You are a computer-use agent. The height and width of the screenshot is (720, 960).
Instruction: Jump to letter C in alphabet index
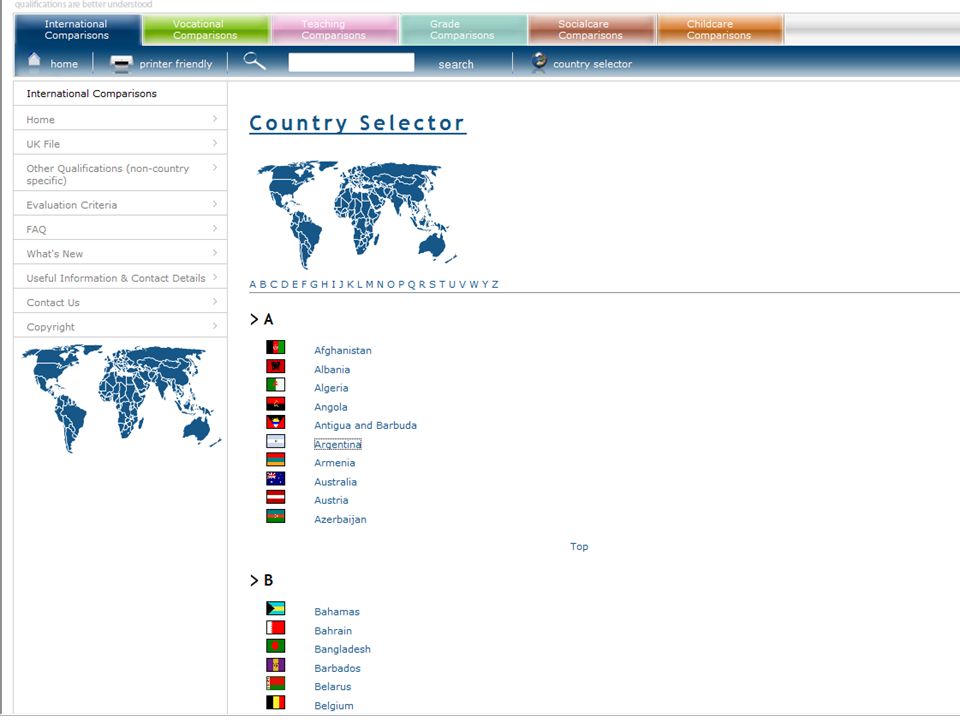click(x=274, y=284)
